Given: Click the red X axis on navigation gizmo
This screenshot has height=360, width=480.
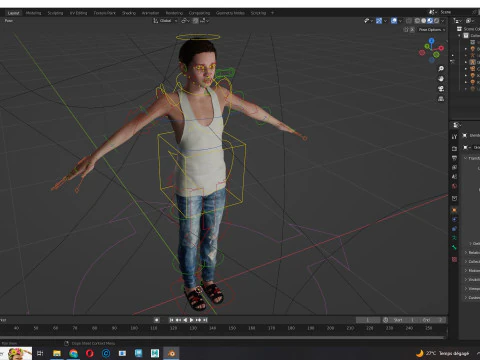Looking at the screenshot, I should [x=441, y=48].
